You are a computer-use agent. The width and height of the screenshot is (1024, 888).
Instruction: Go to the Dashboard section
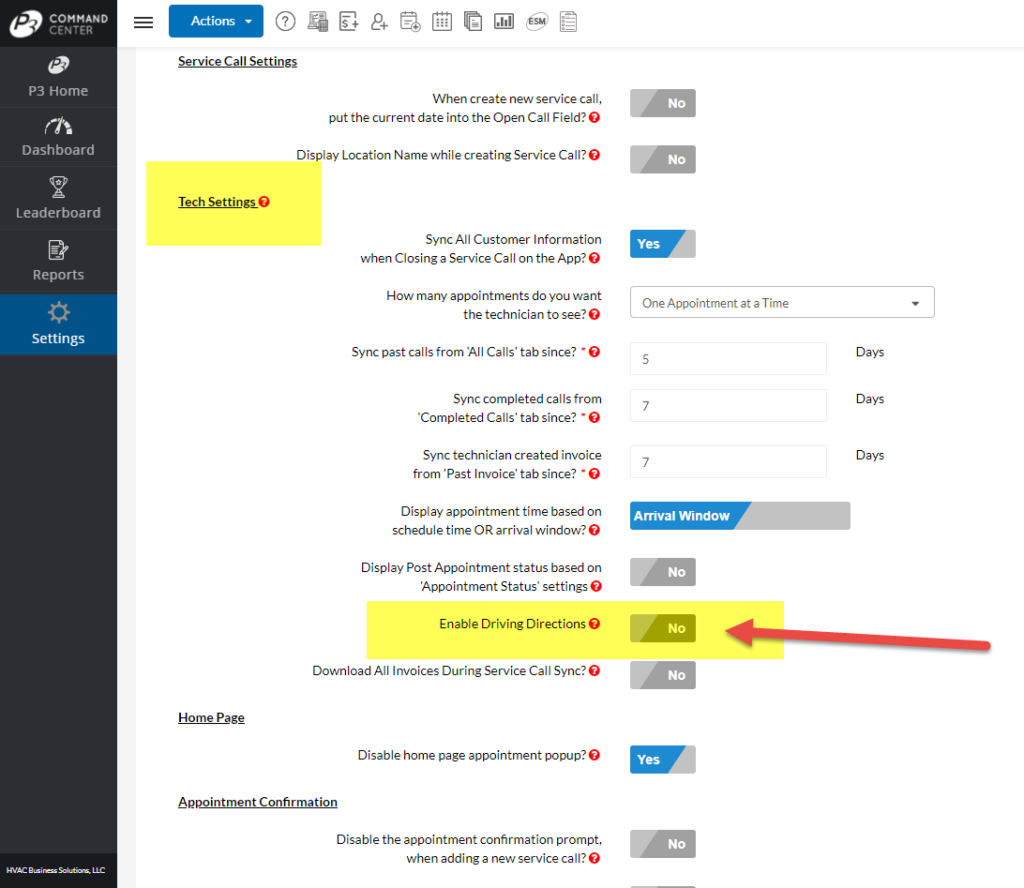(x=58, y=137)
